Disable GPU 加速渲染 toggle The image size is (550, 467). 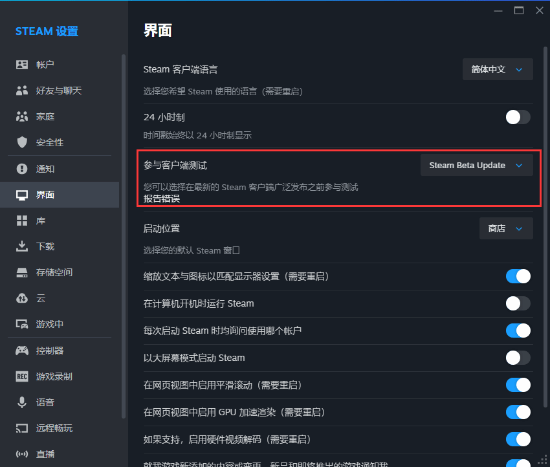(518, 412)
